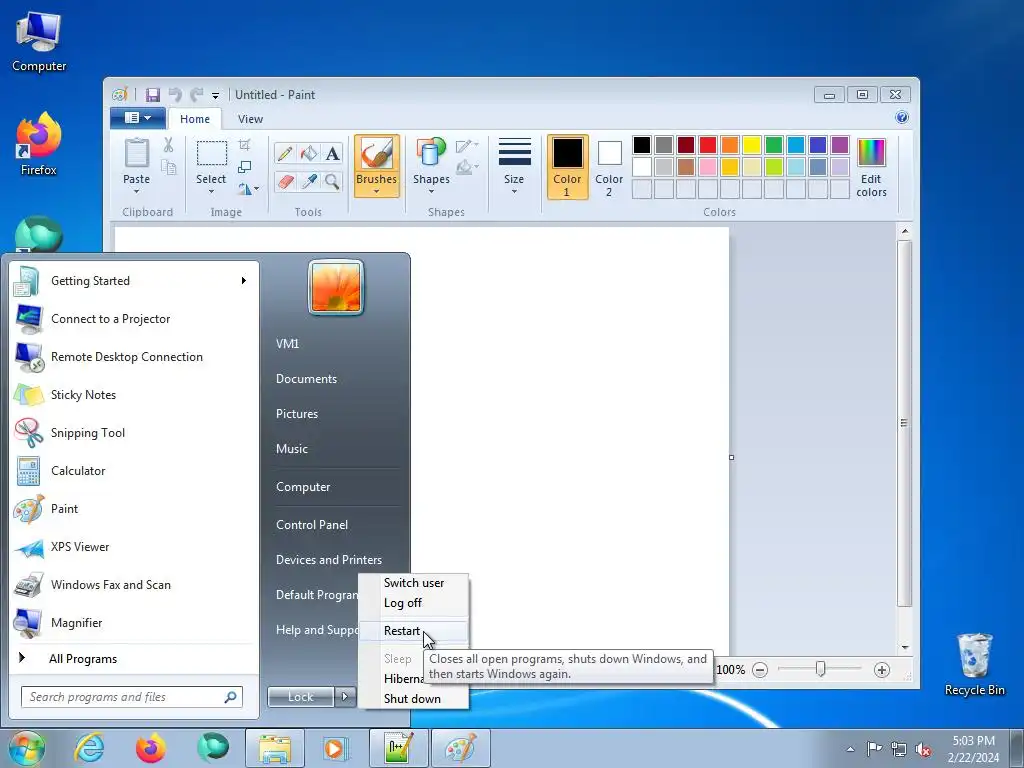Viewport: 1024px width, 768px height.
Task: Open Windows Explorer folder on taskbar
Action: click(x=274, y=748)
